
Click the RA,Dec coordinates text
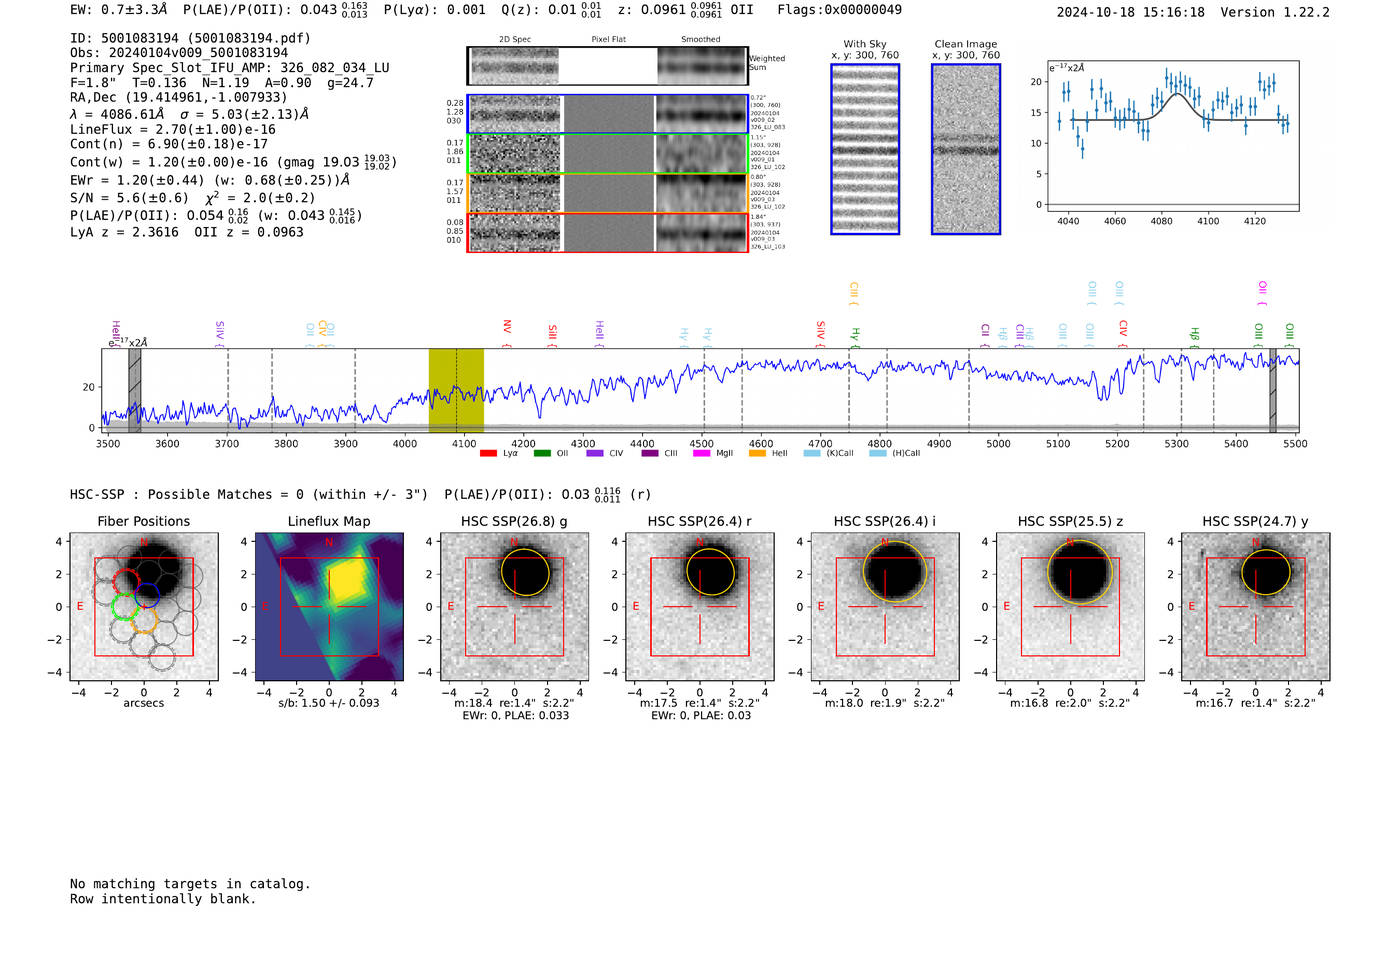[179, 97]
